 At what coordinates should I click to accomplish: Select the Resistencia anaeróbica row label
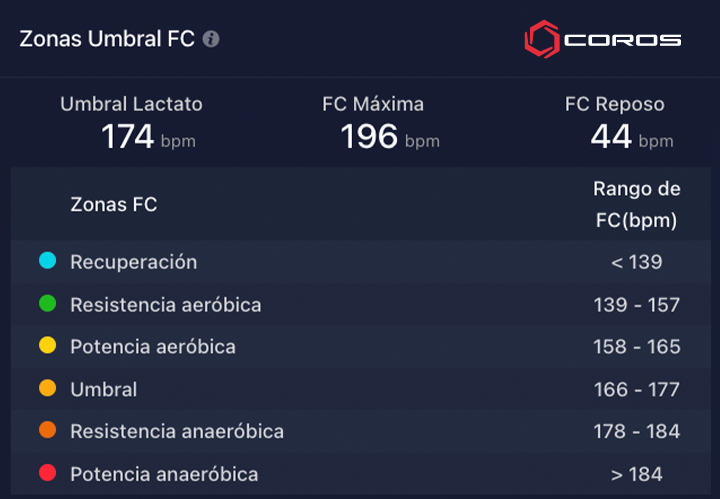[x=177, y=432]
